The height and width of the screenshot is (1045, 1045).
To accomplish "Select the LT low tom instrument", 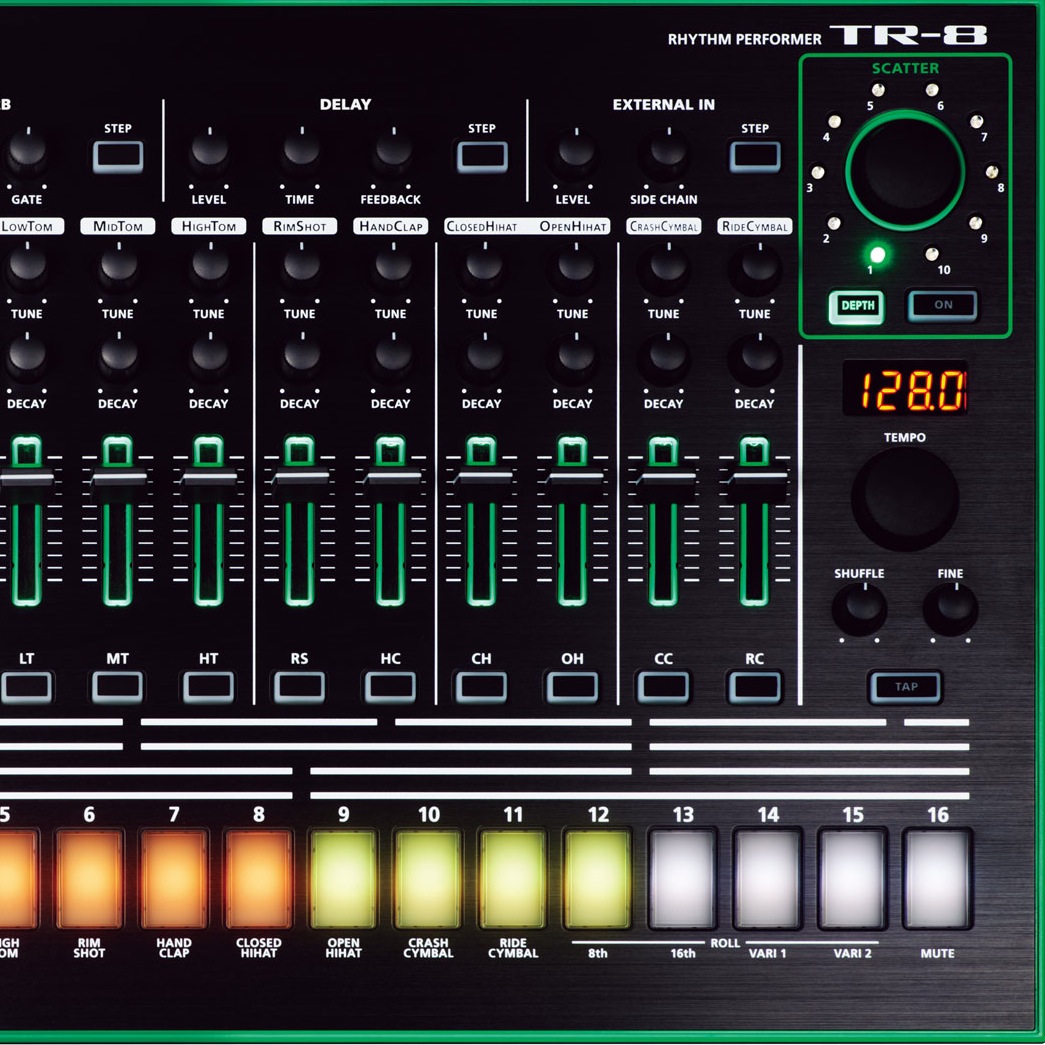I will tap(27, 685).
